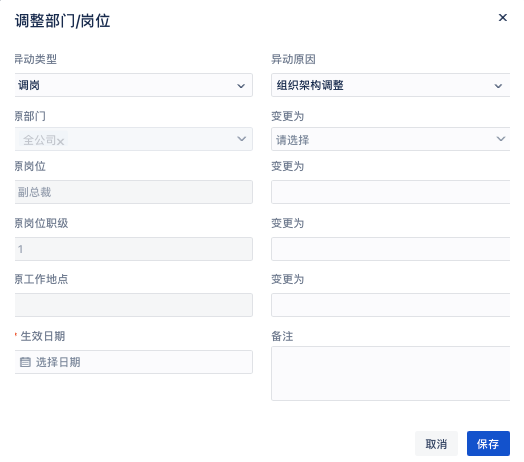
Task: Expand the 异动类型 dropdown arrow
Action: [x=241, y=86]
